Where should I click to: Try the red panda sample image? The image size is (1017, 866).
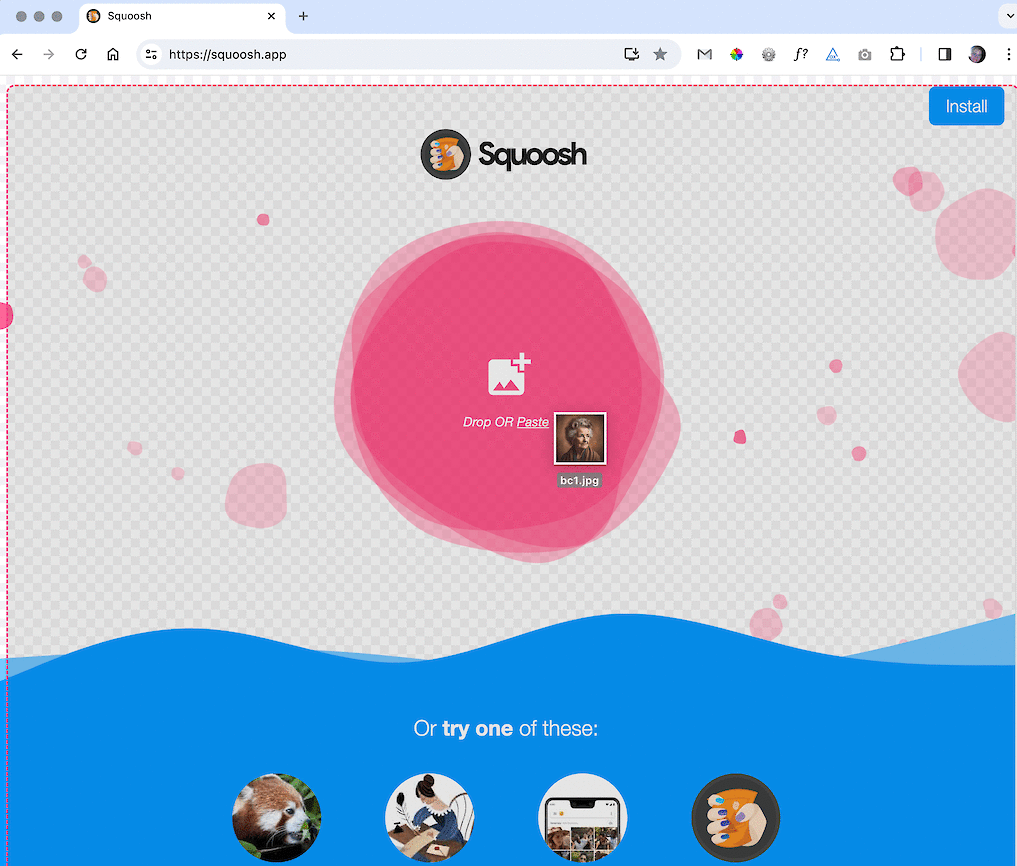coord(277,817)
